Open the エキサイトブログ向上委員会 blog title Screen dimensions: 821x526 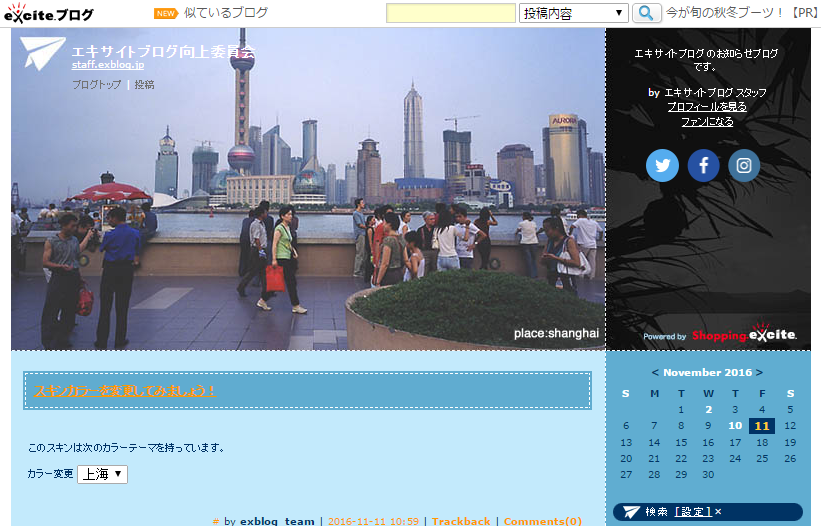click(163, 51)
